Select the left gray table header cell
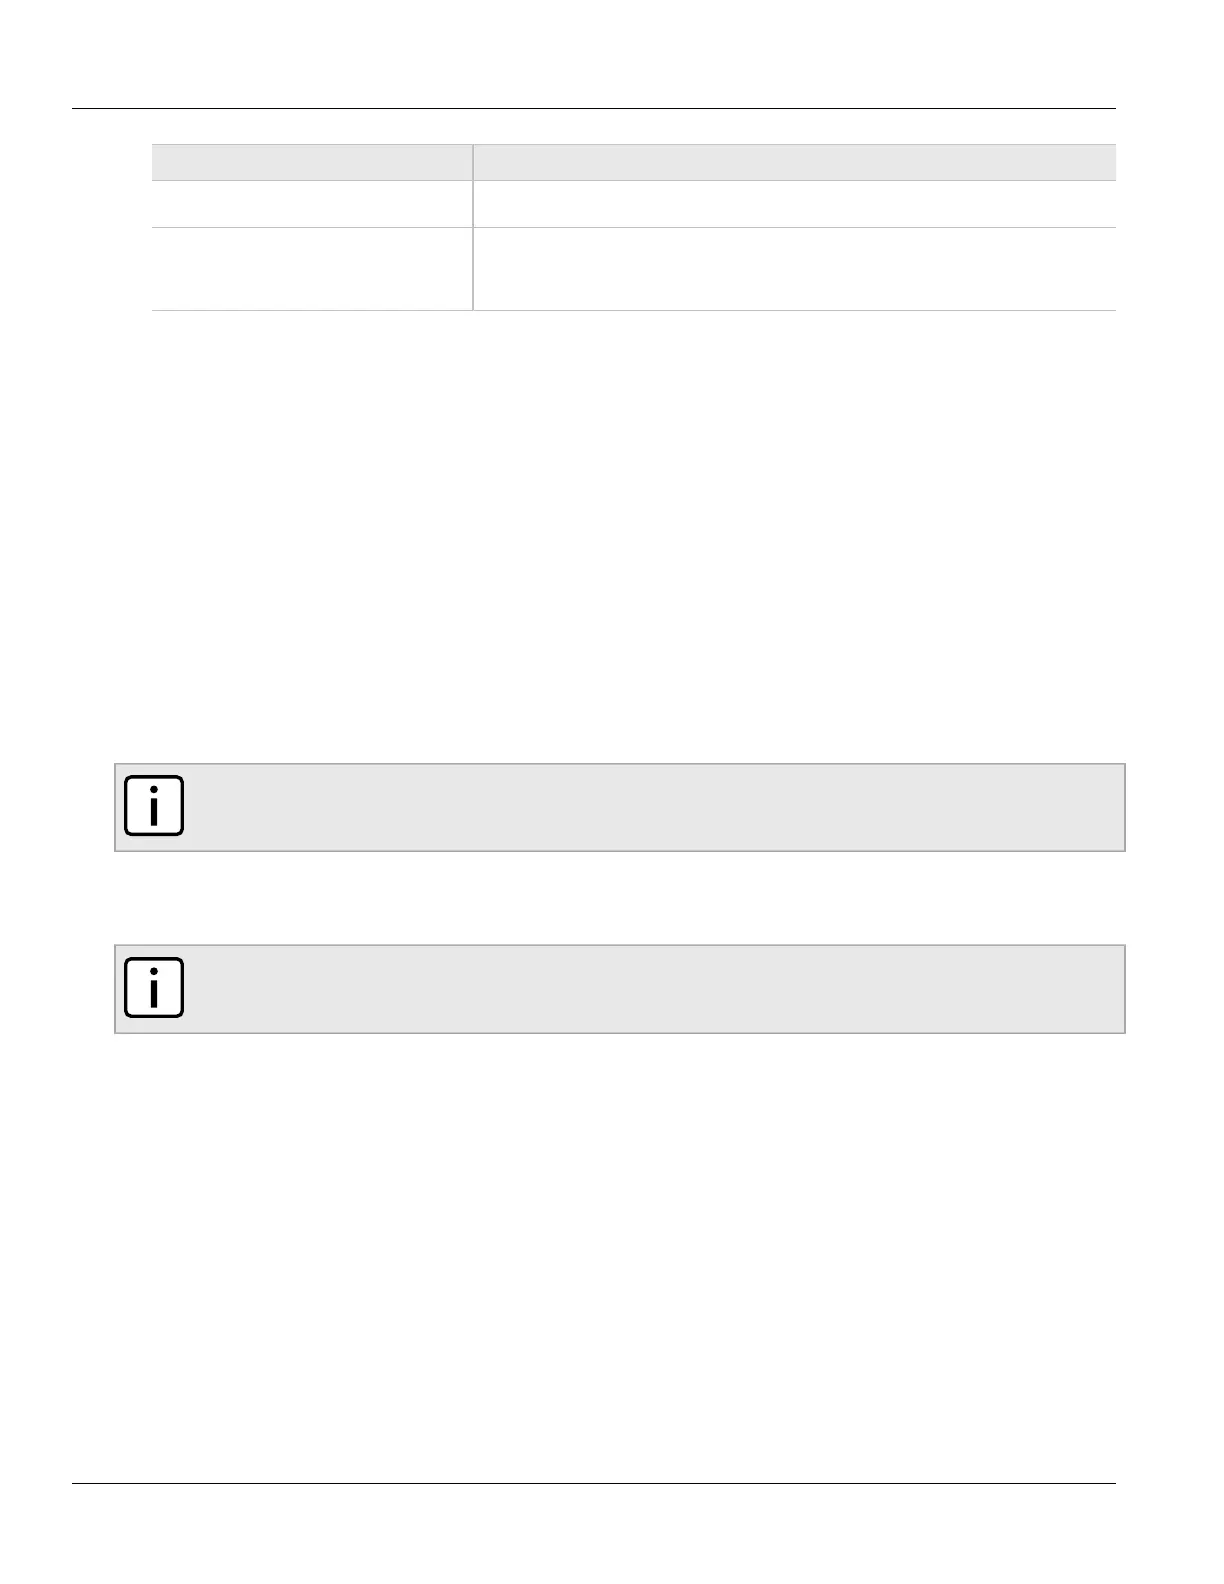Screen dimensions: 1224x1584 [312, 162]
